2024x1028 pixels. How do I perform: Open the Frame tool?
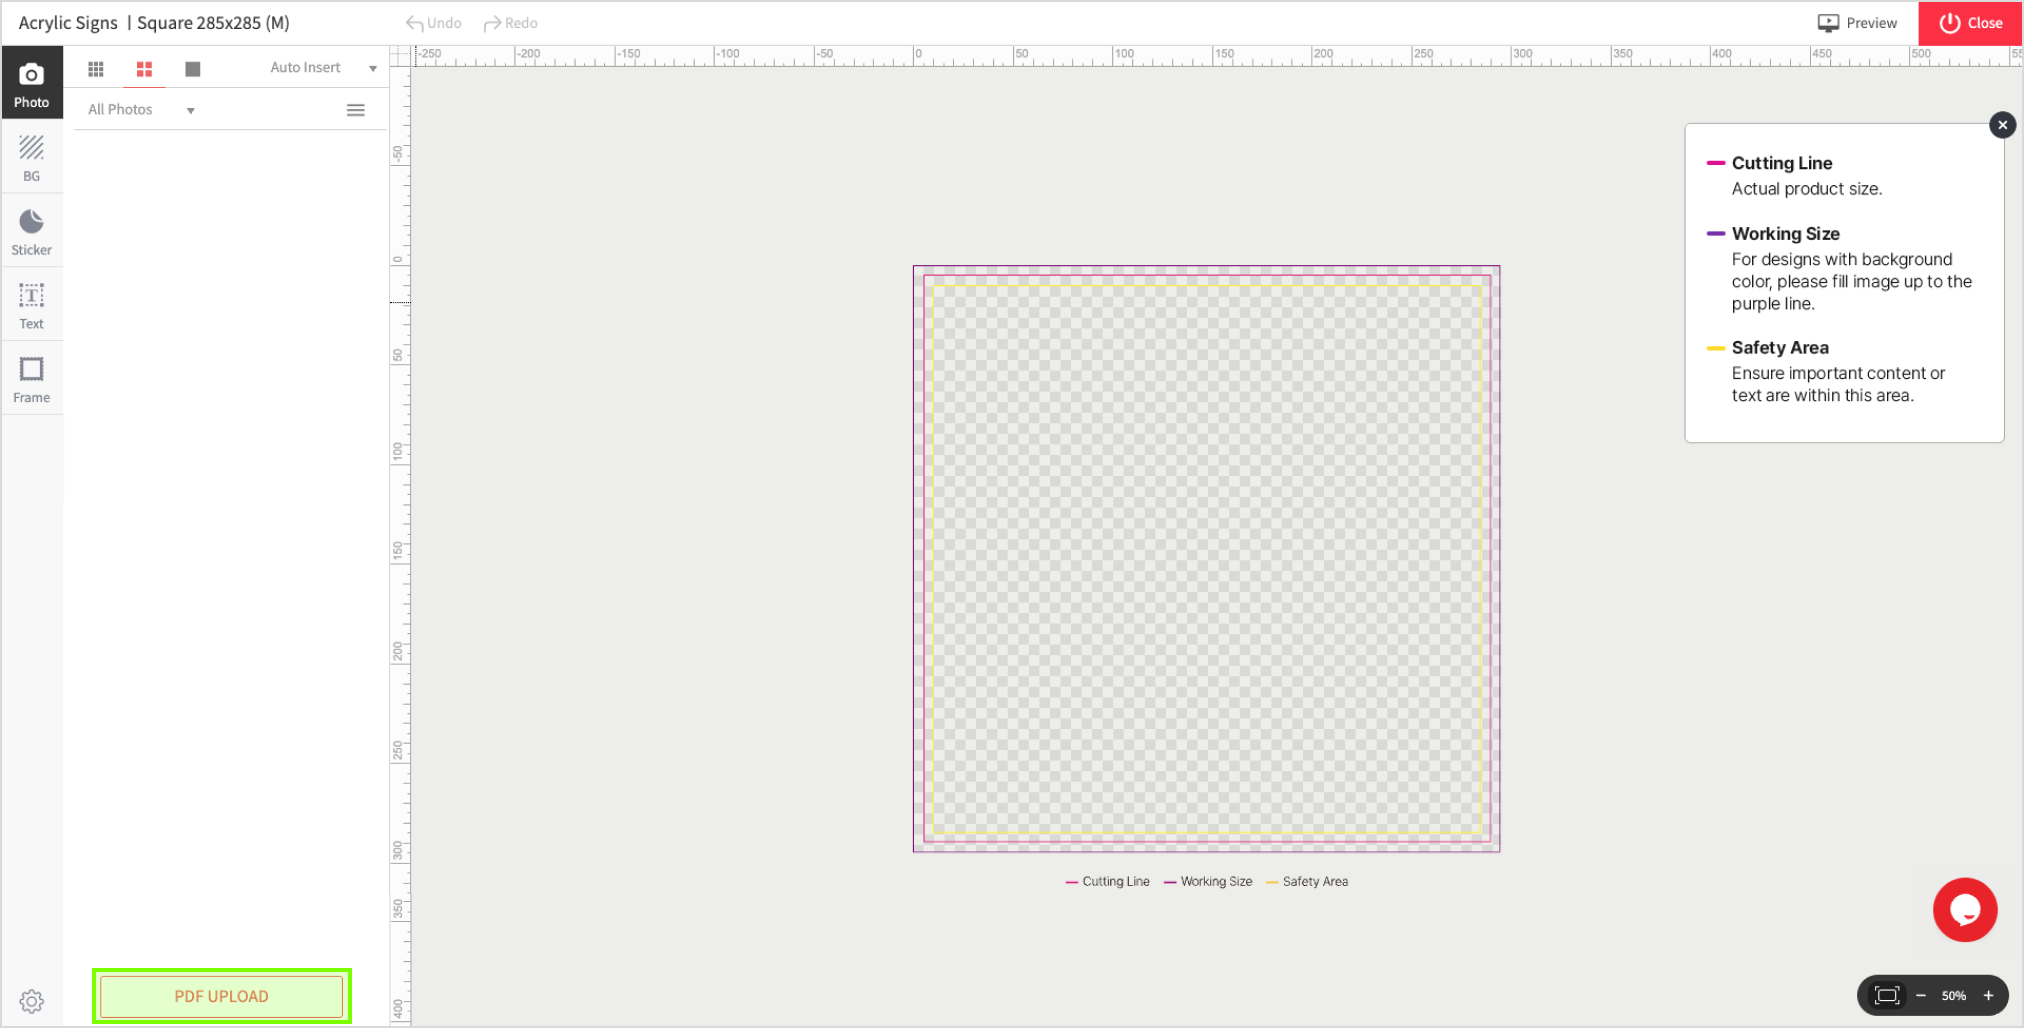32,379
